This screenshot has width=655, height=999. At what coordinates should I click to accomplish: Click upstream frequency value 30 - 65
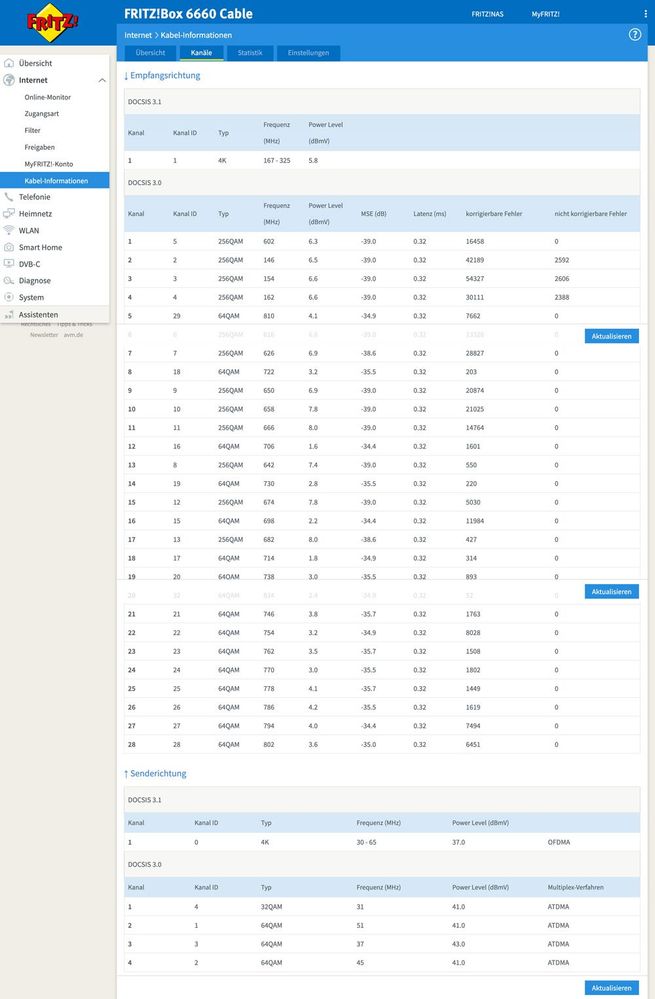(x=366, y=842)
